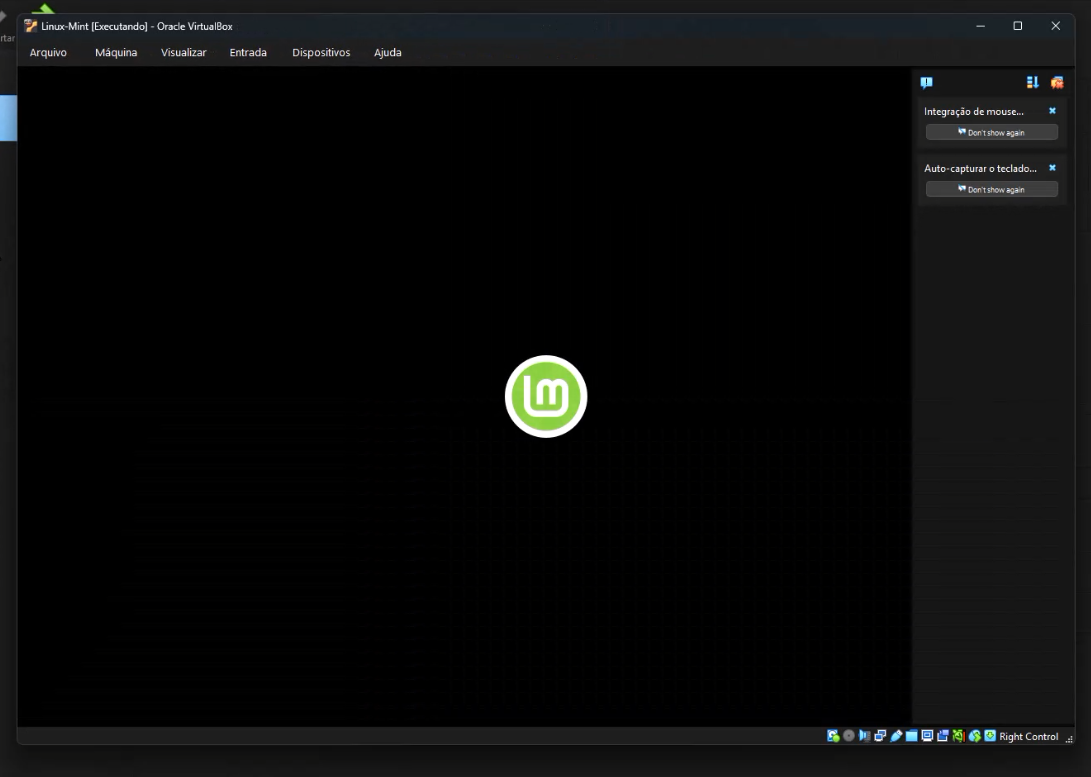Open the Visualizar menu
This screenshot has height=777, width=1091.
coord(184,52)
